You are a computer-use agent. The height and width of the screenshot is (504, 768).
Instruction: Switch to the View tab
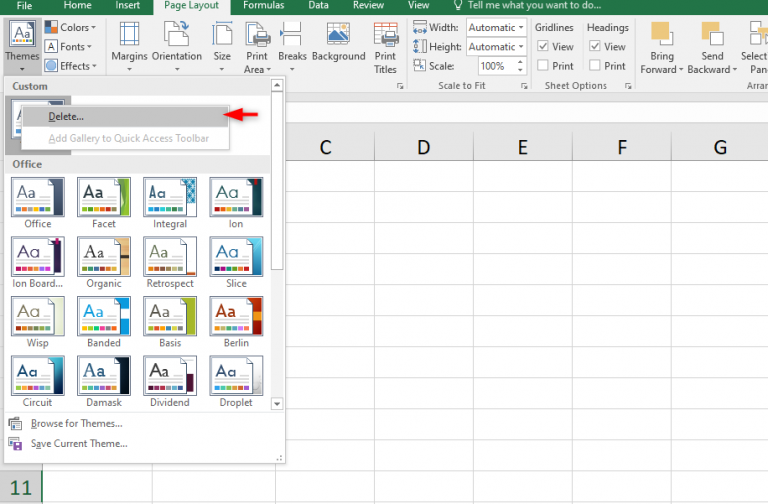418,6
